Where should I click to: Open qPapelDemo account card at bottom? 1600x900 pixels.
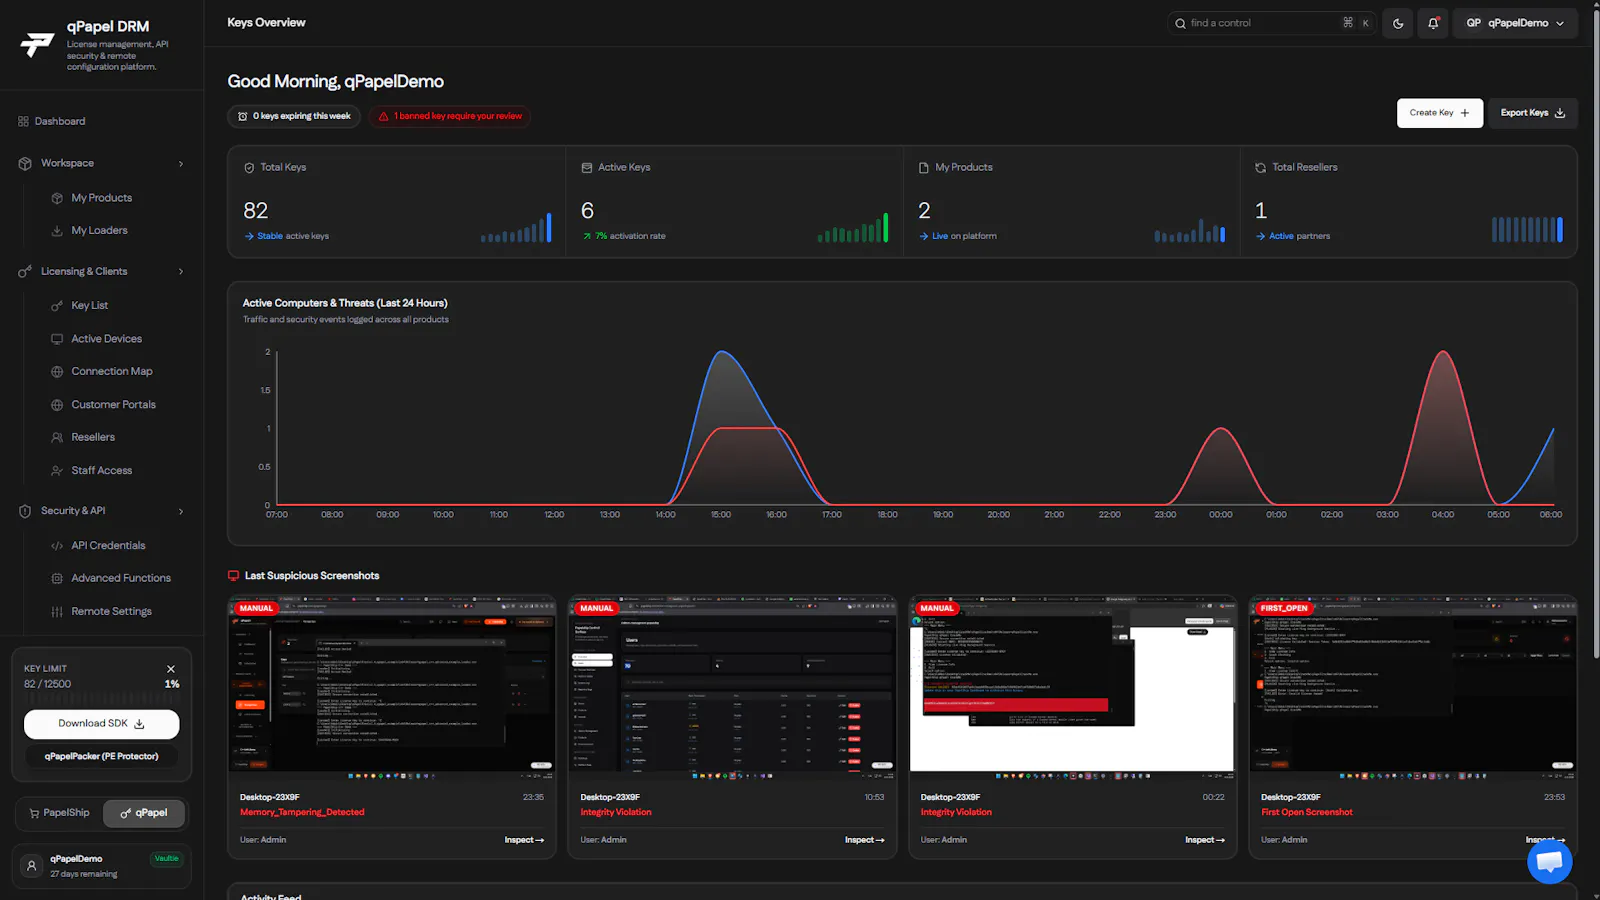point(102,866)
